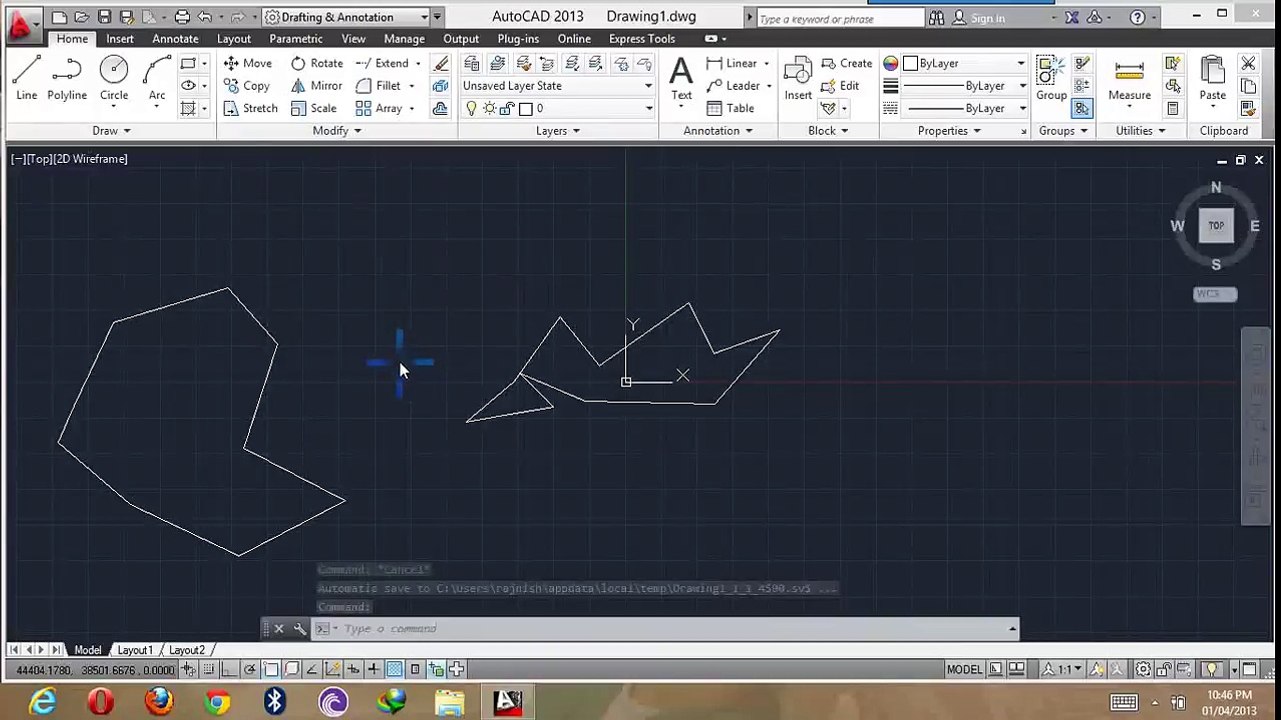Click the Paste clipboard icon

point(1212,78)
